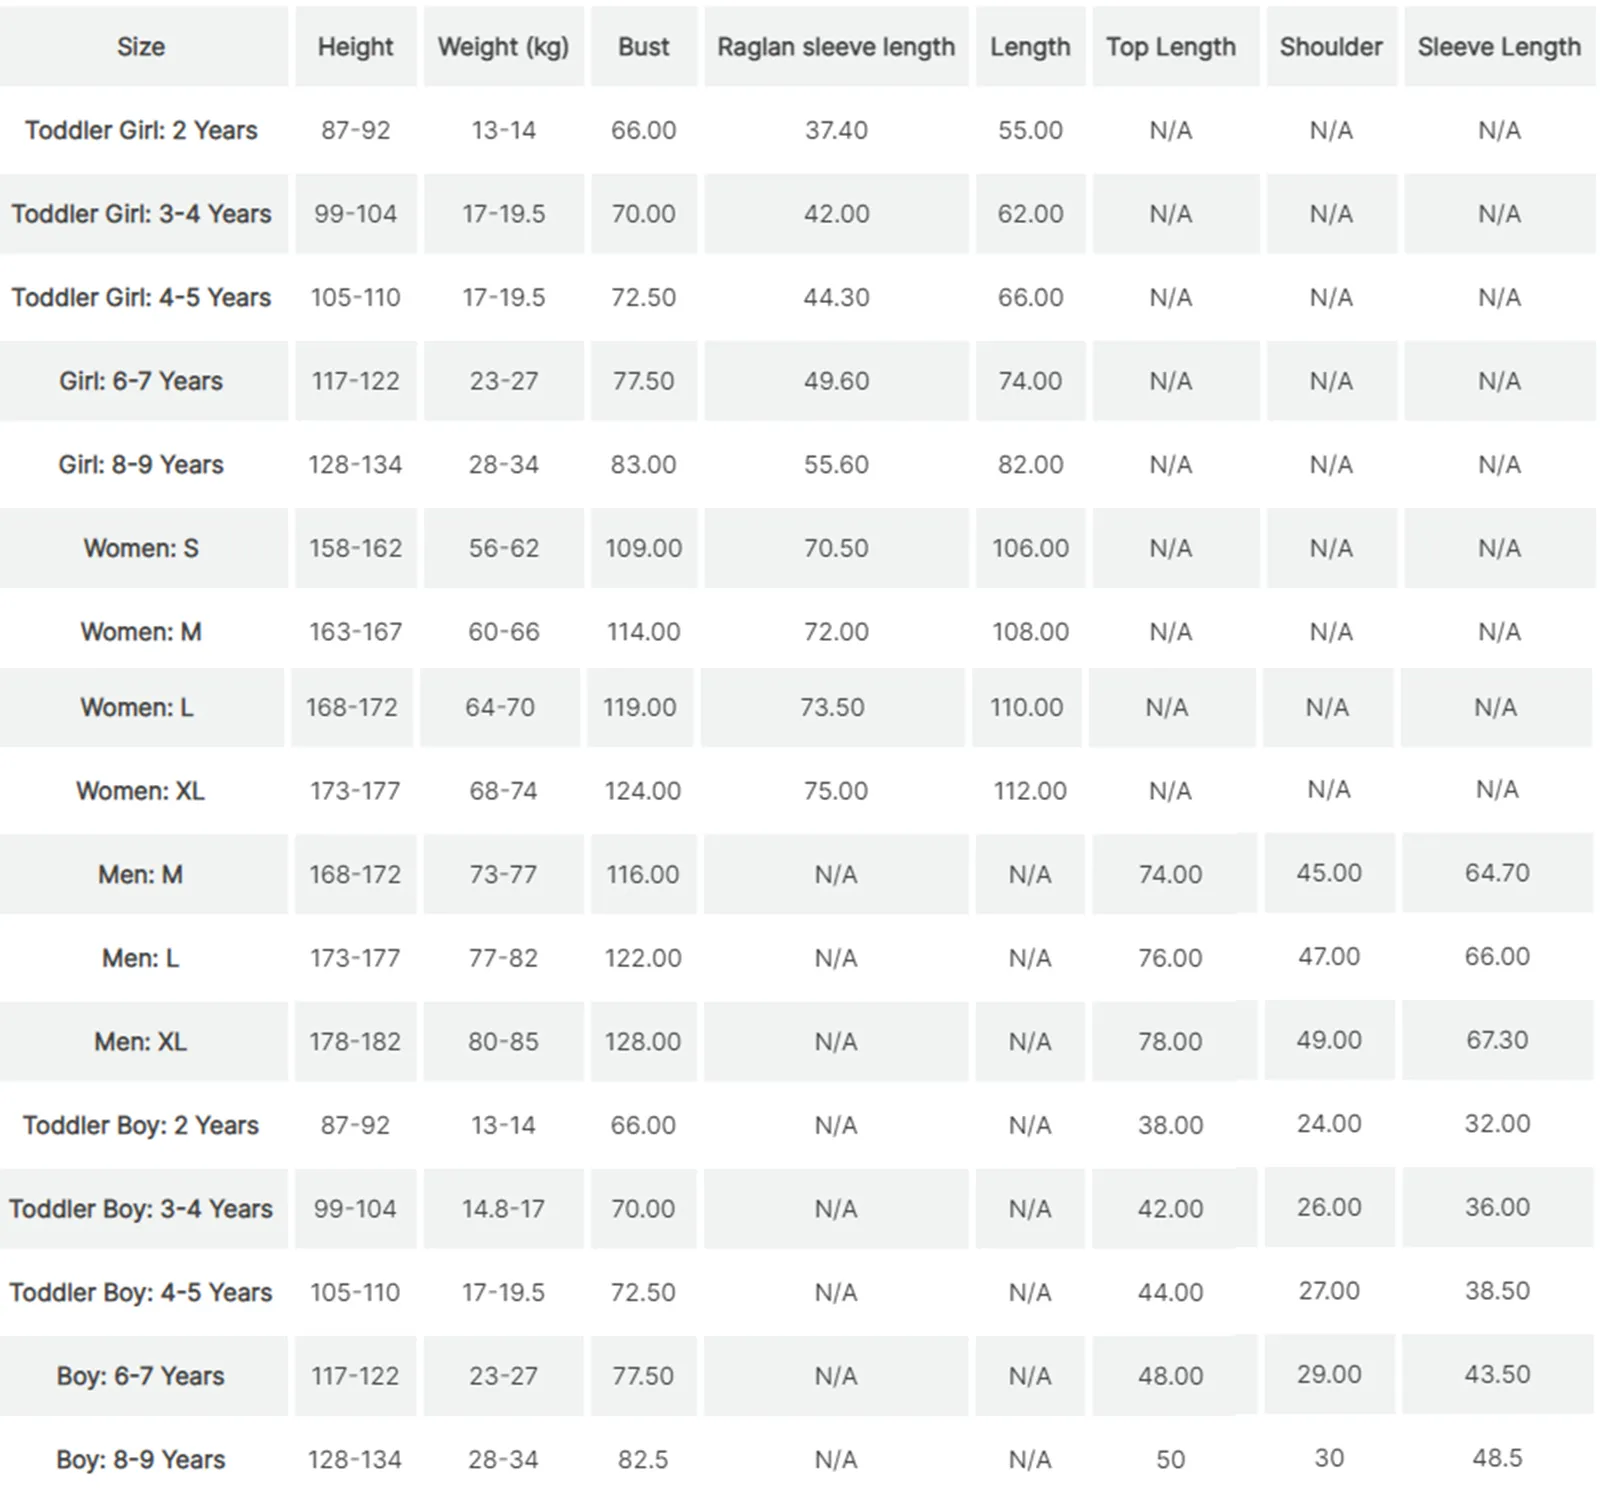Select the Toddler Boy: 2 Years top length 38.00

point(1170,1125)
